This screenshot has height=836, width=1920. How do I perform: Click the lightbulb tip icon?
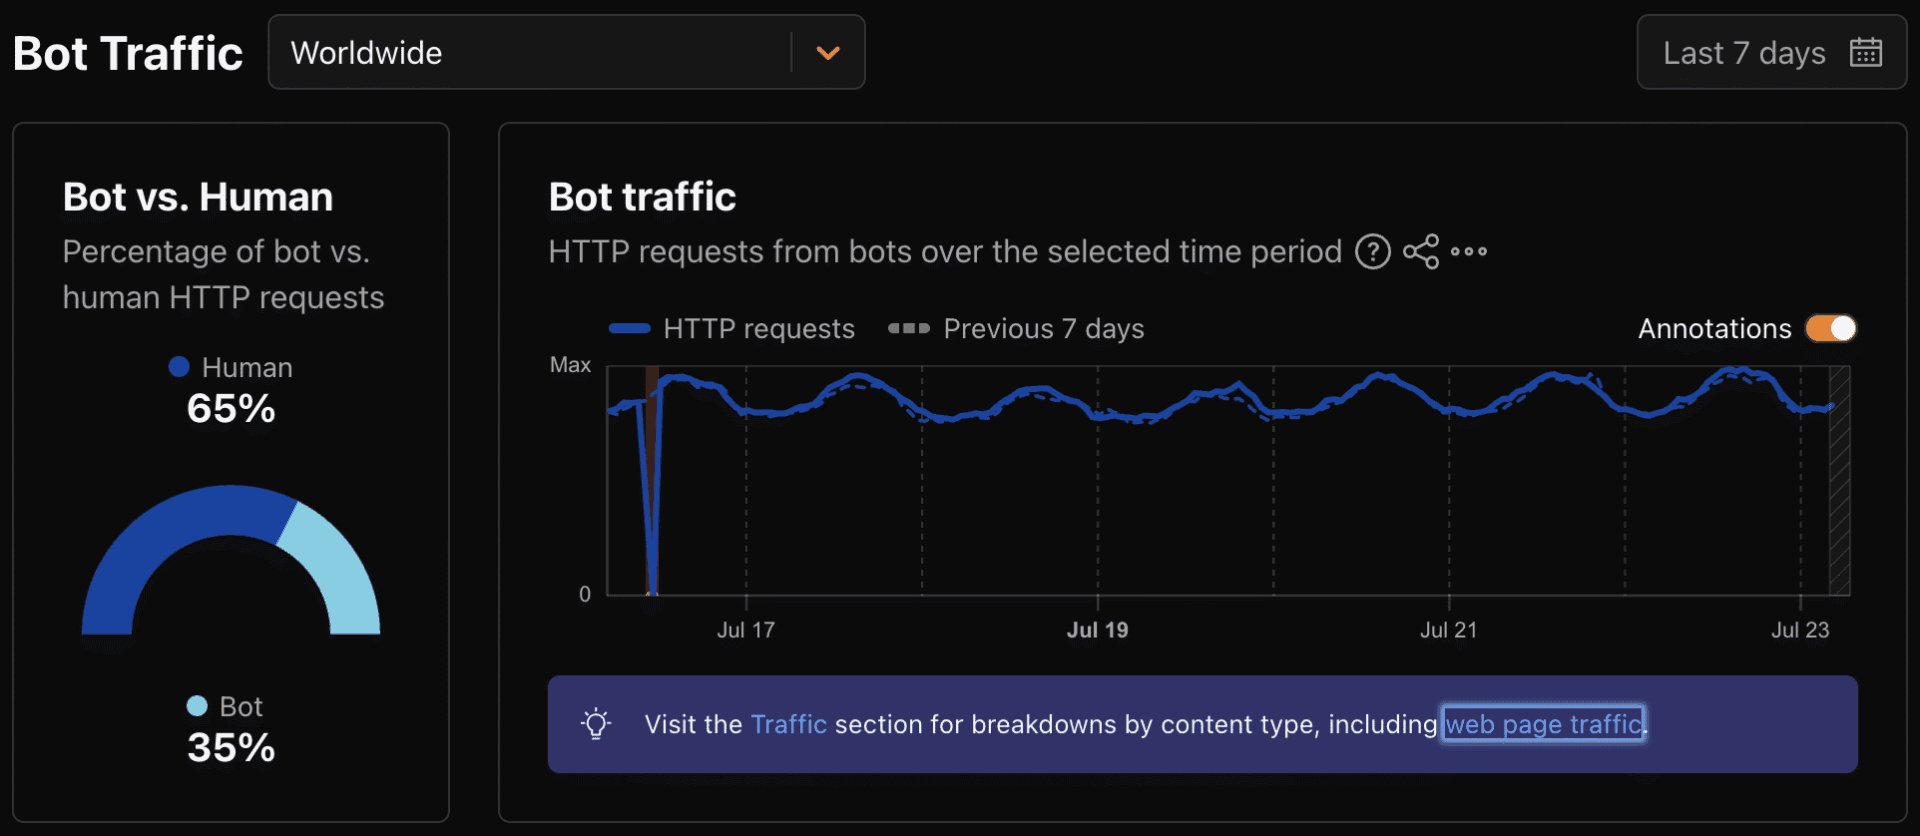pyautogui.click(x=596, y=724)
